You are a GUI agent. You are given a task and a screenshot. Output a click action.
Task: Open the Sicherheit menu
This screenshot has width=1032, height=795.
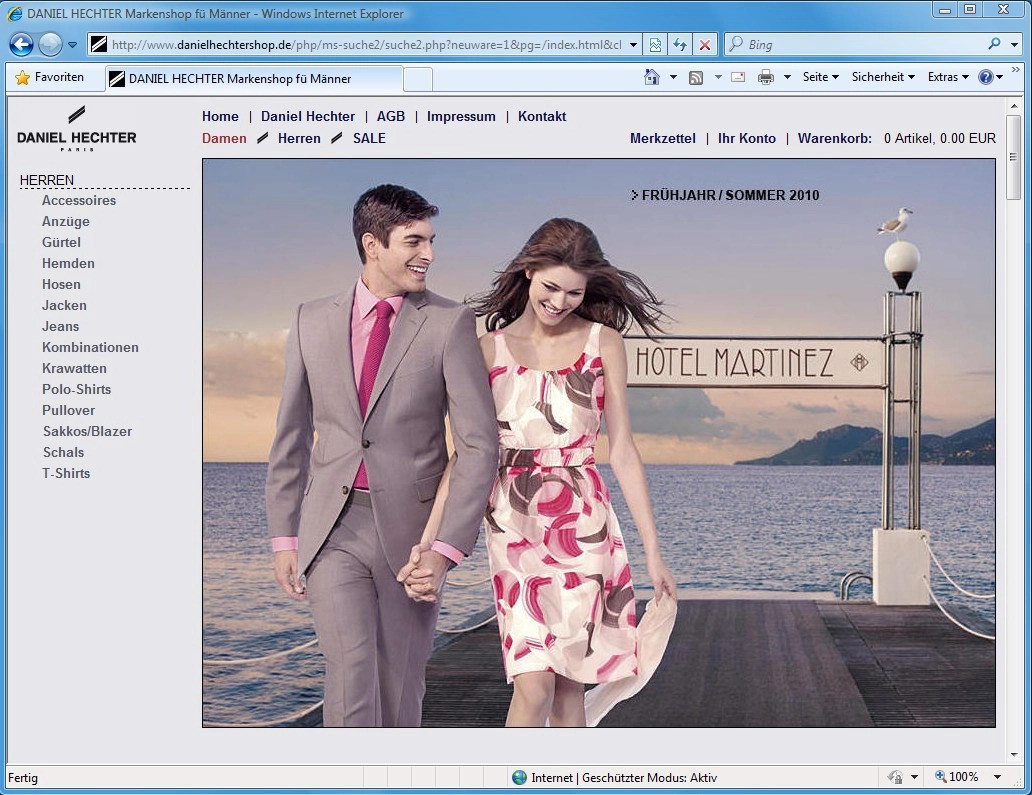[x=883, y=77]
